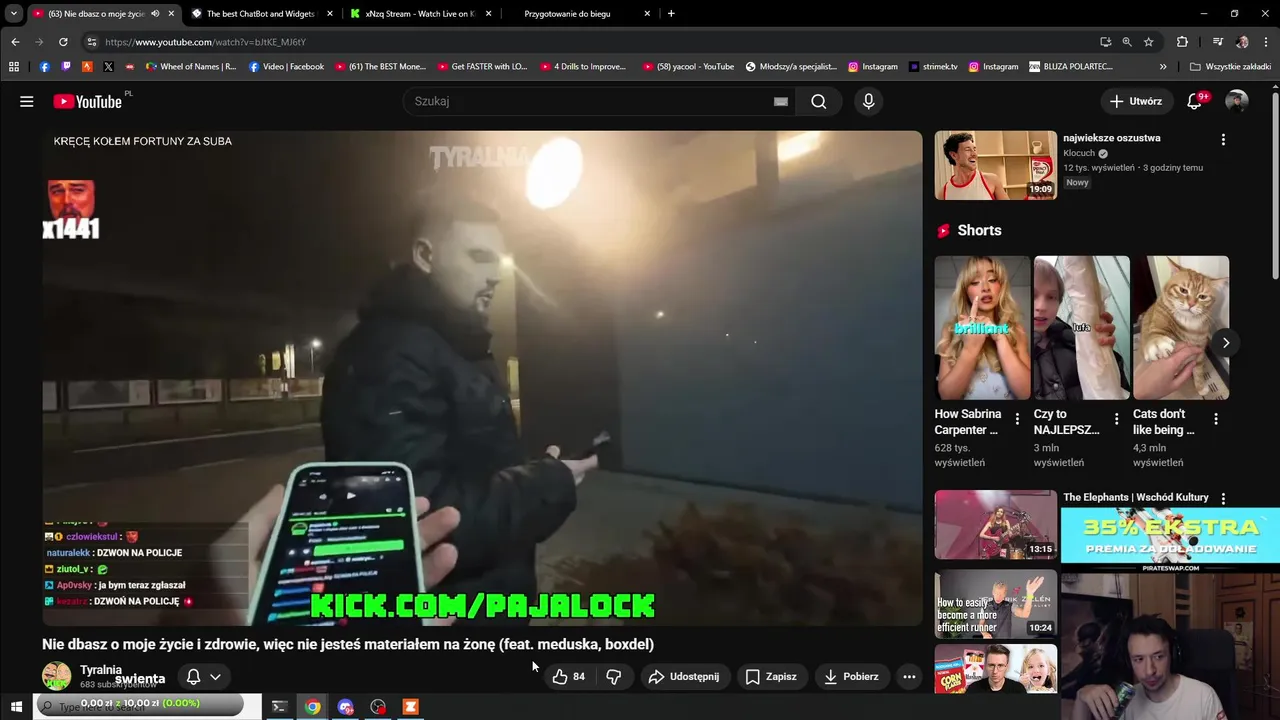Show next Shorts with right arrow
The height and width of the screenshot is (720, 1280).
coord(1225,343)
